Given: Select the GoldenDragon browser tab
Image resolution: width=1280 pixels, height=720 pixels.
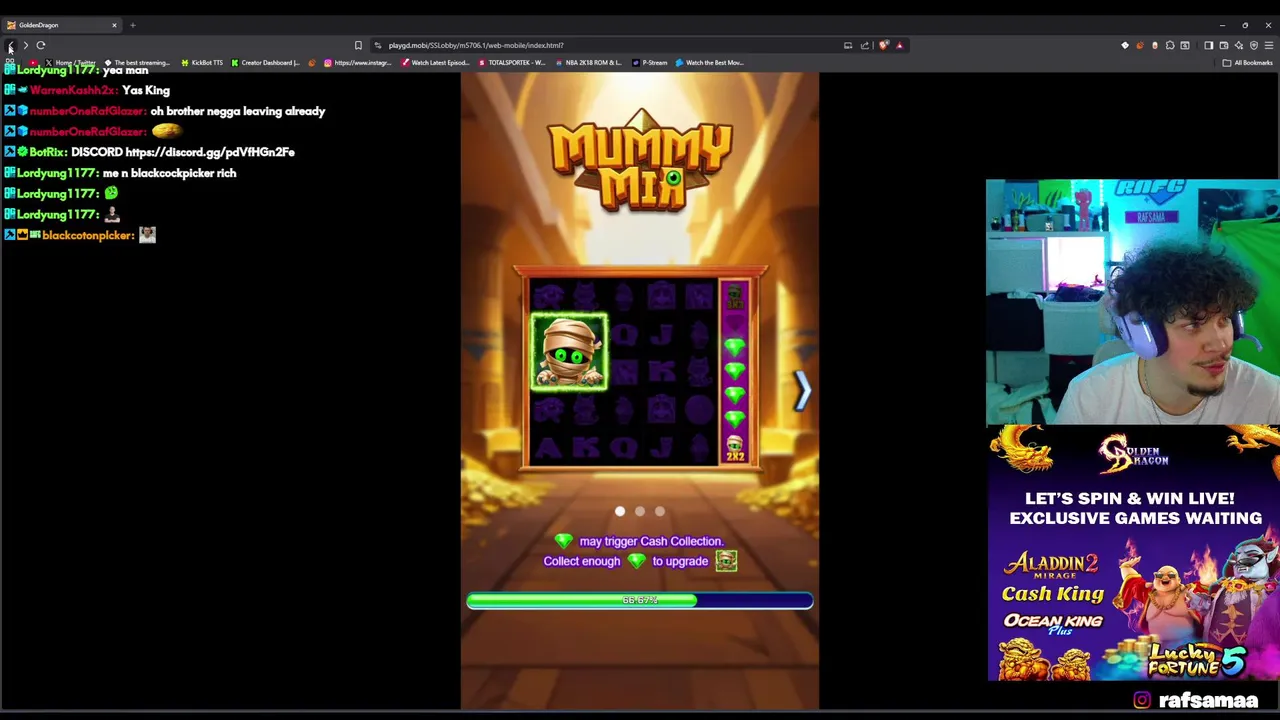Looking at the screenshot, I should [60, 25].
